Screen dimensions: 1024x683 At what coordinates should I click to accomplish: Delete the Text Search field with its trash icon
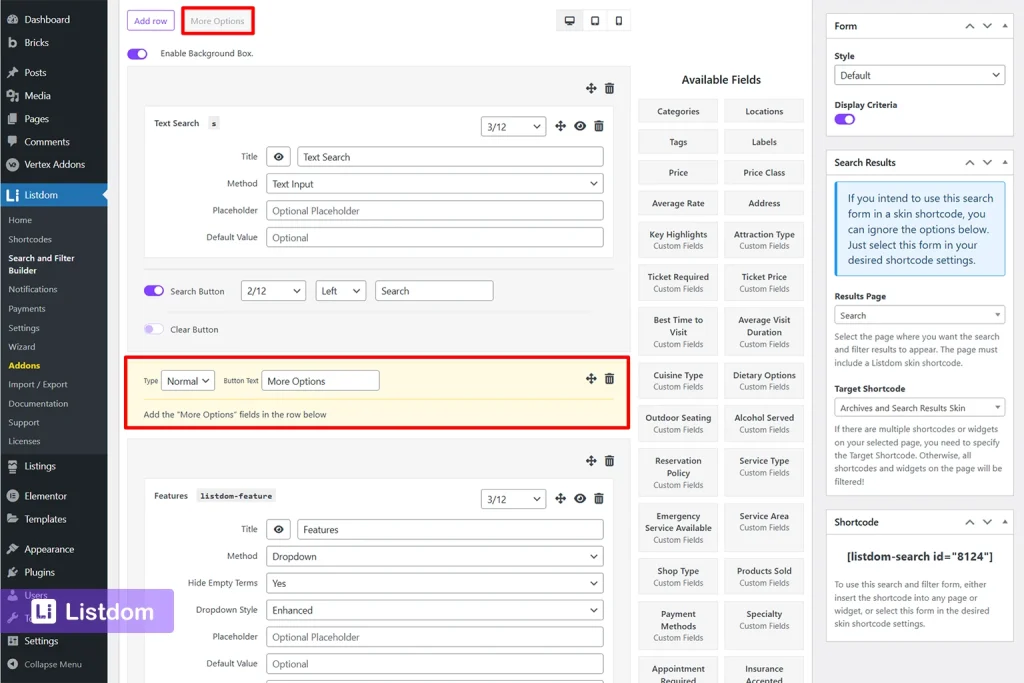(598, 126)
